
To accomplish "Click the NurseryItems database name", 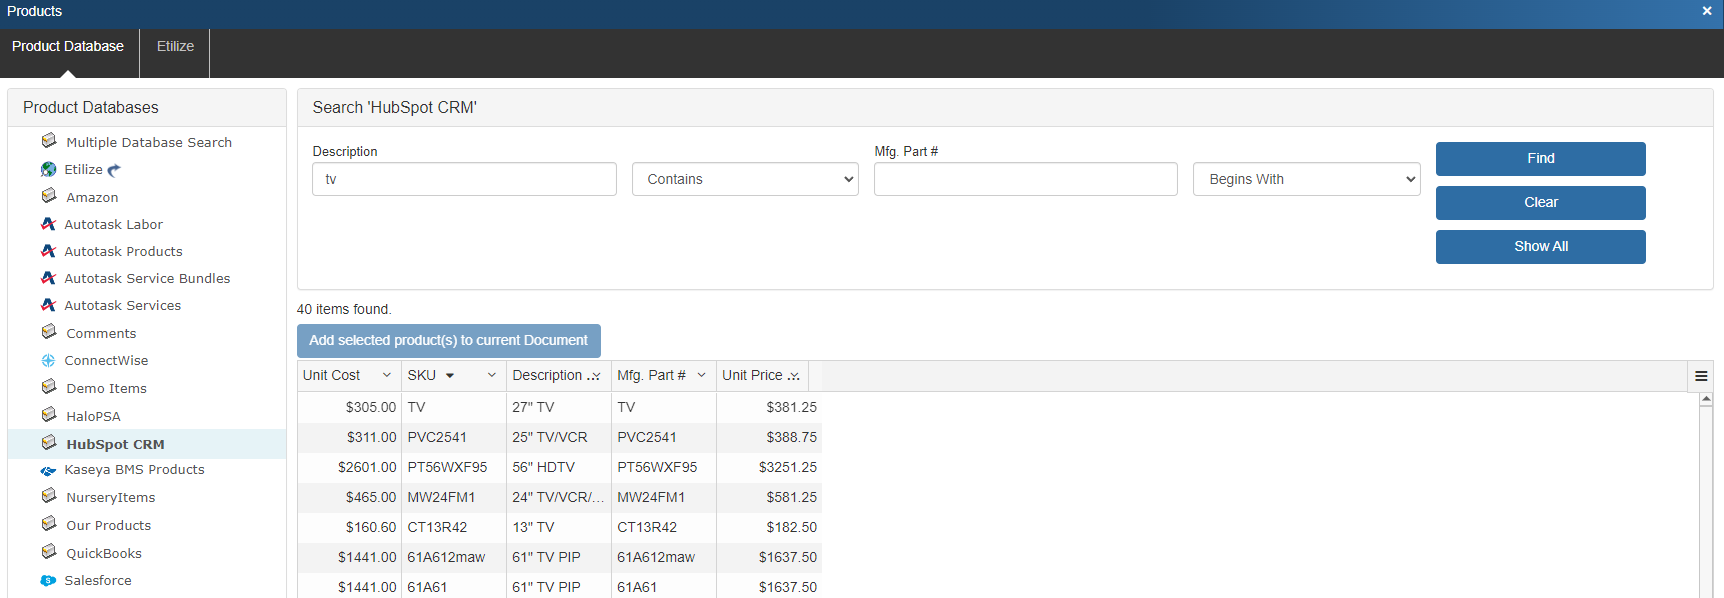I will point(110,497).
